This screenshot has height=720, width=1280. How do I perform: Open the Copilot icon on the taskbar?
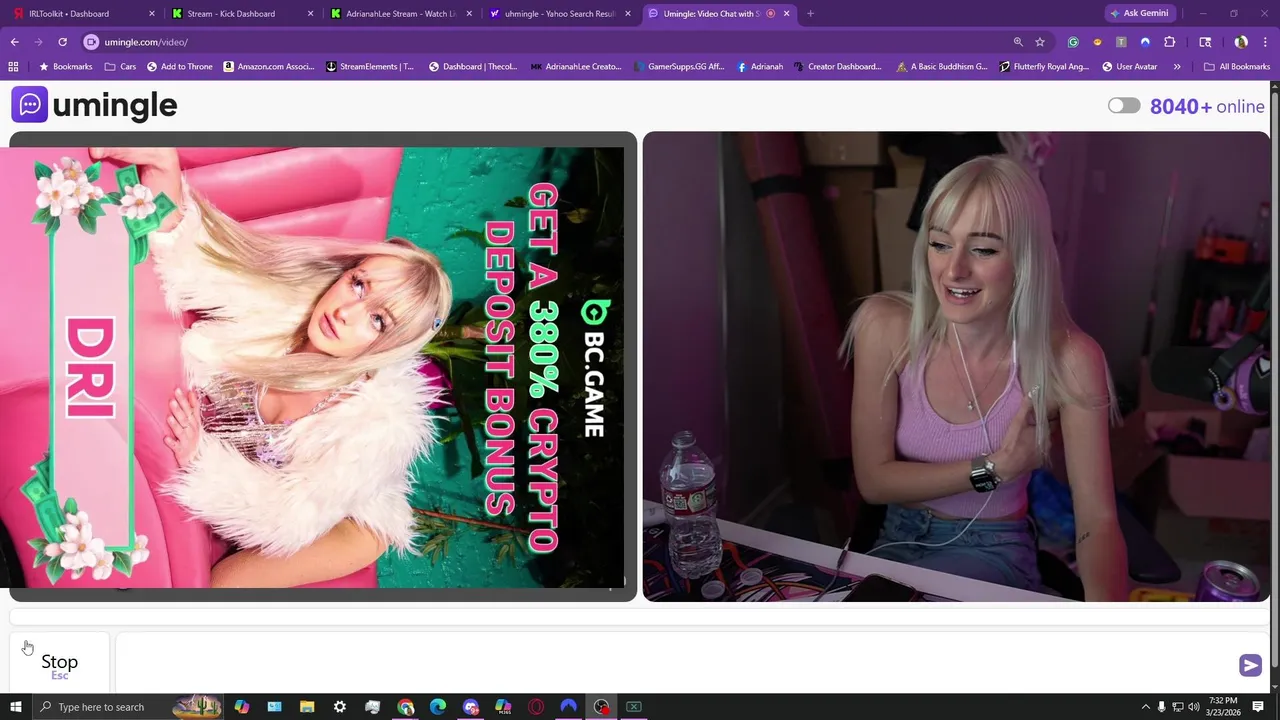(x=241, y=707)
